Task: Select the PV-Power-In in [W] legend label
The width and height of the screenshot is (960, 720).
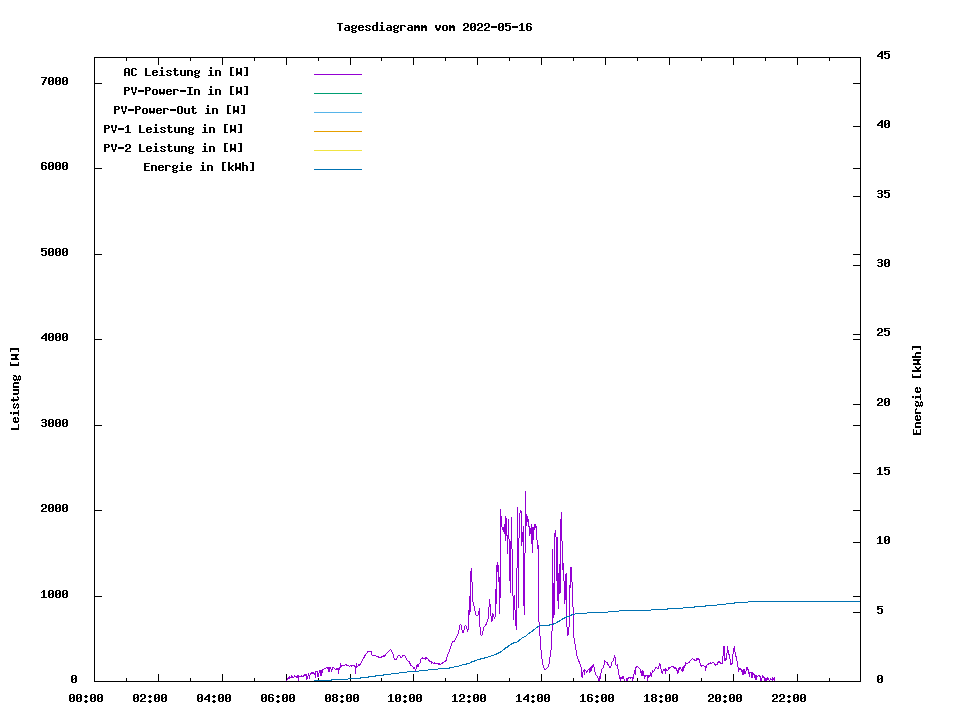Action: [186, 91]
